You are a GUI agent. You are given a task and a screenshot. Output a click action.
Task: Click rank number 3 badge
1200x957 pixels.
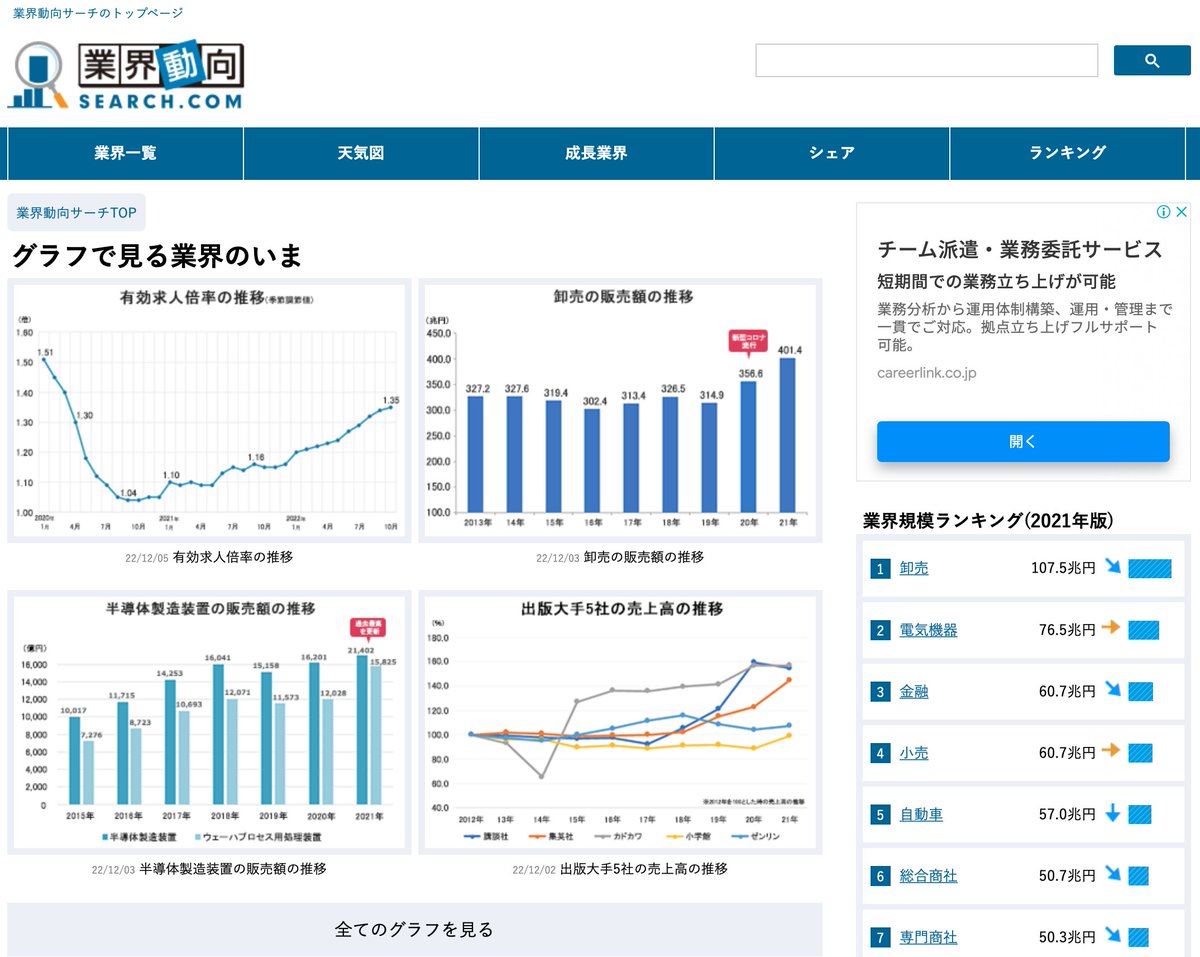880,692
